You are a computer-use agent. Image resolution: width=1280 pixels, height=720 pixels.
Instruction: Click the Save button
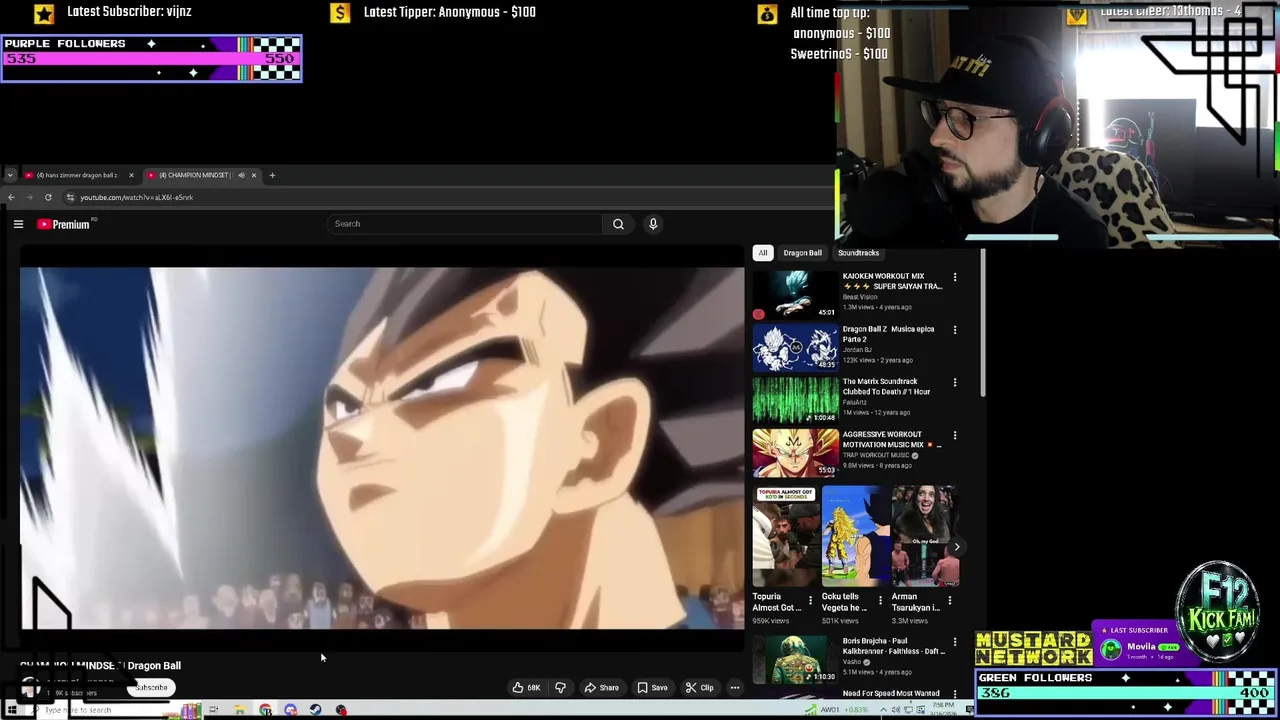click(652, 687)
